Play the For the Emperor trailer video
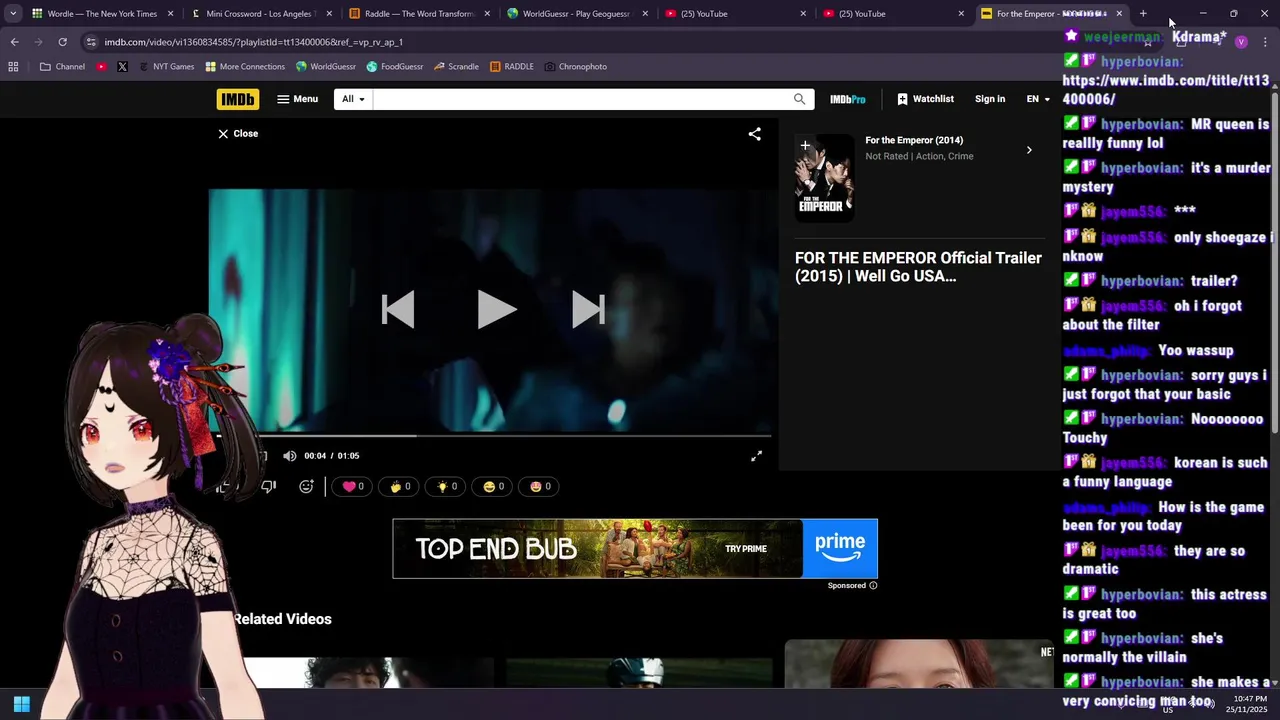1280x720 pixels. [496, 310]
